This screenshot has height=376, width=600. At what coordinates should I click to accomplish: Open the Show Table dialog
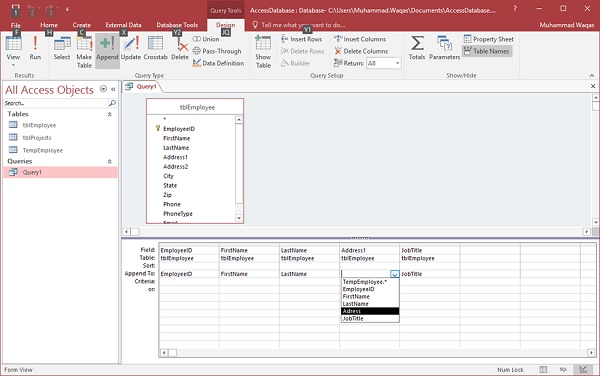coord(263,52)
